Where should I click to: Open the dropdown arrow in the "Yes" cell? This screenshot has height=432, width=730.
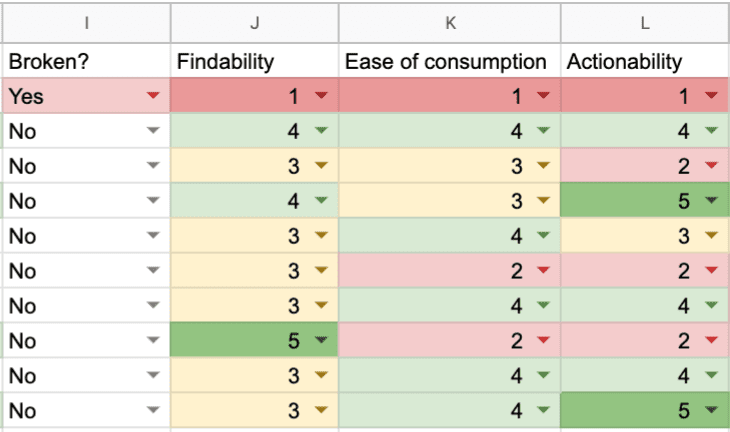coord(153,96)
